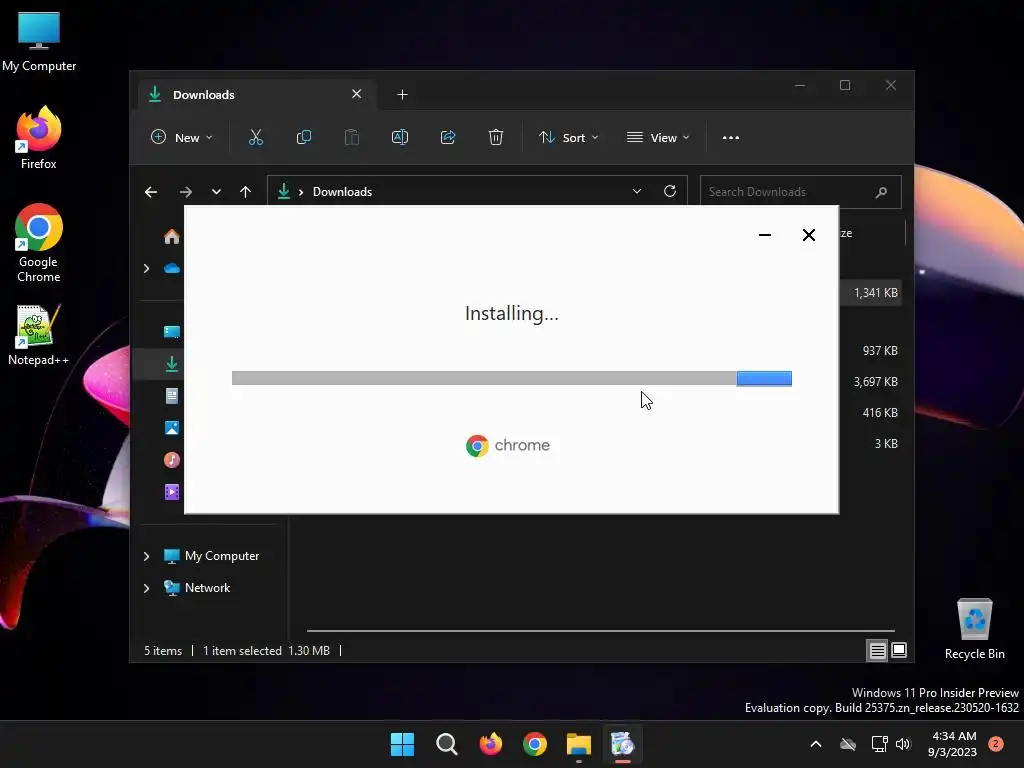Open the Notepad++ desktop shortcut
The width and height of the screenshot is (1024, 768).
(x=39, y=335)
